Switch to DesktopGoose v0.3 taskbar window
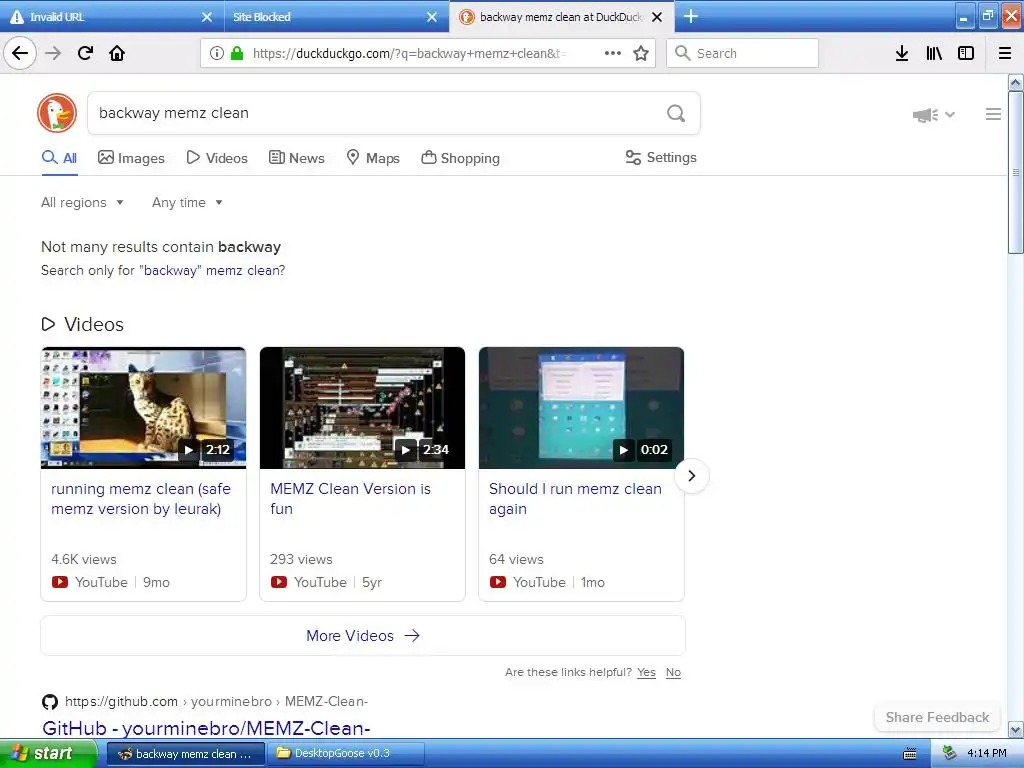Screen dimensions: 1024x768 pos(346,754)
